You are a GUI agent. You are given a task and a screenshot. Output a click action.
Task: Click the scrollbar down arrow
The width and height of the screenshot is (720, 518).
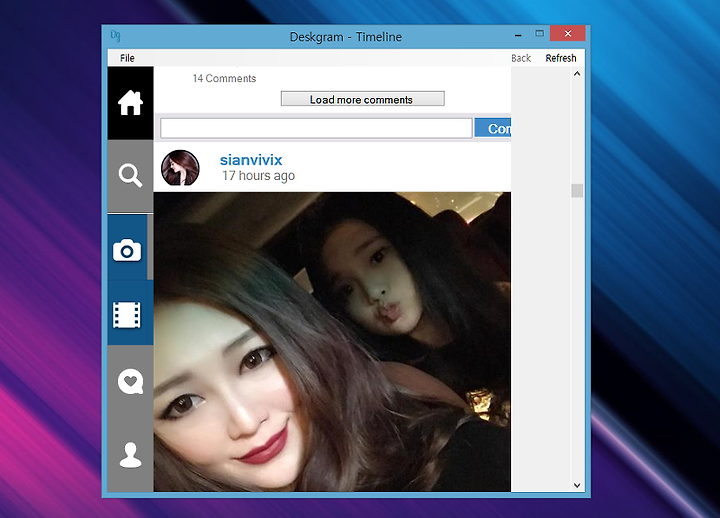click(x=577, y=485)
